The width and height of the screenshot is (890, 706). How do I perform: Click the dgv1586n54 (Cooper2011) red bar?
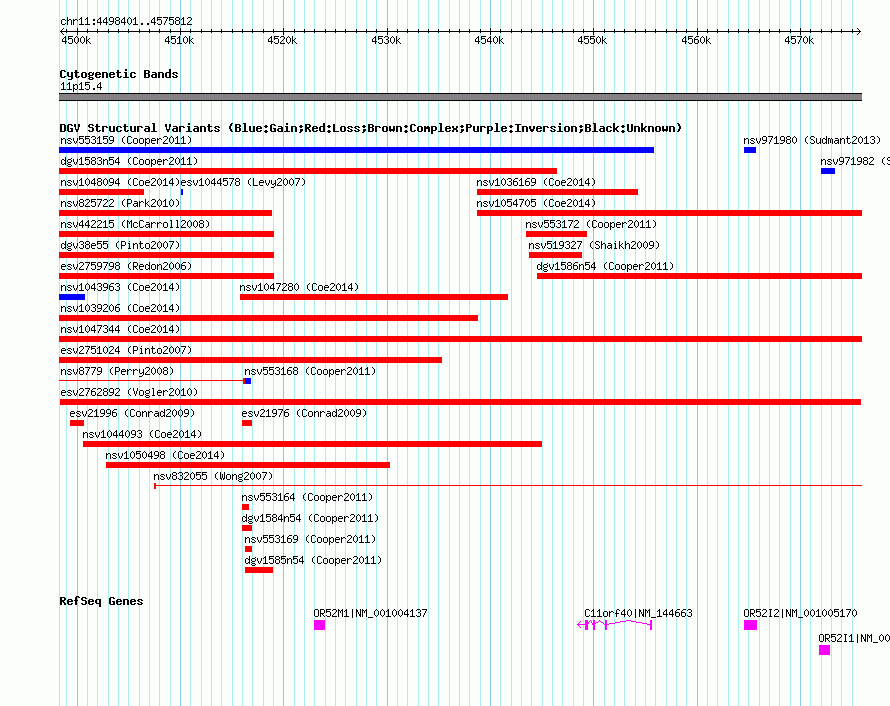(699, 276)
